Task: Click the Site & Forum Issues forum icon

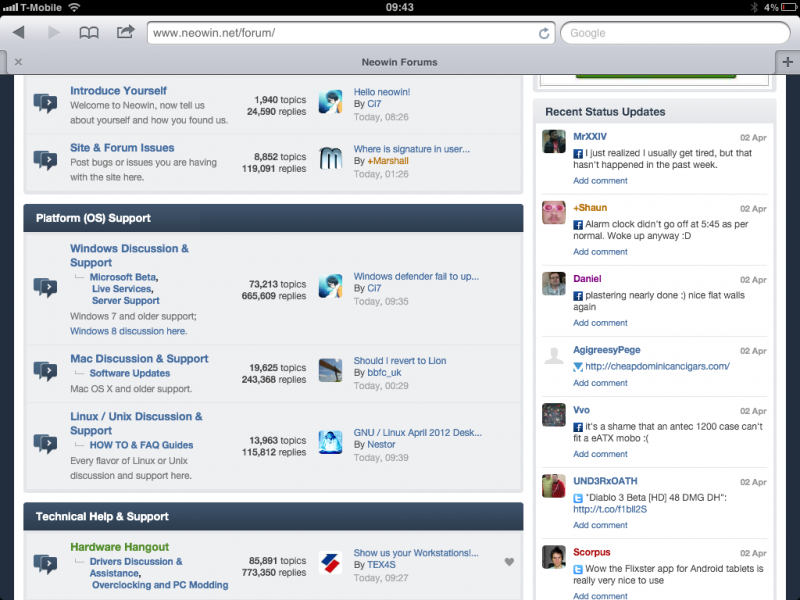Action: pos(45,160)
